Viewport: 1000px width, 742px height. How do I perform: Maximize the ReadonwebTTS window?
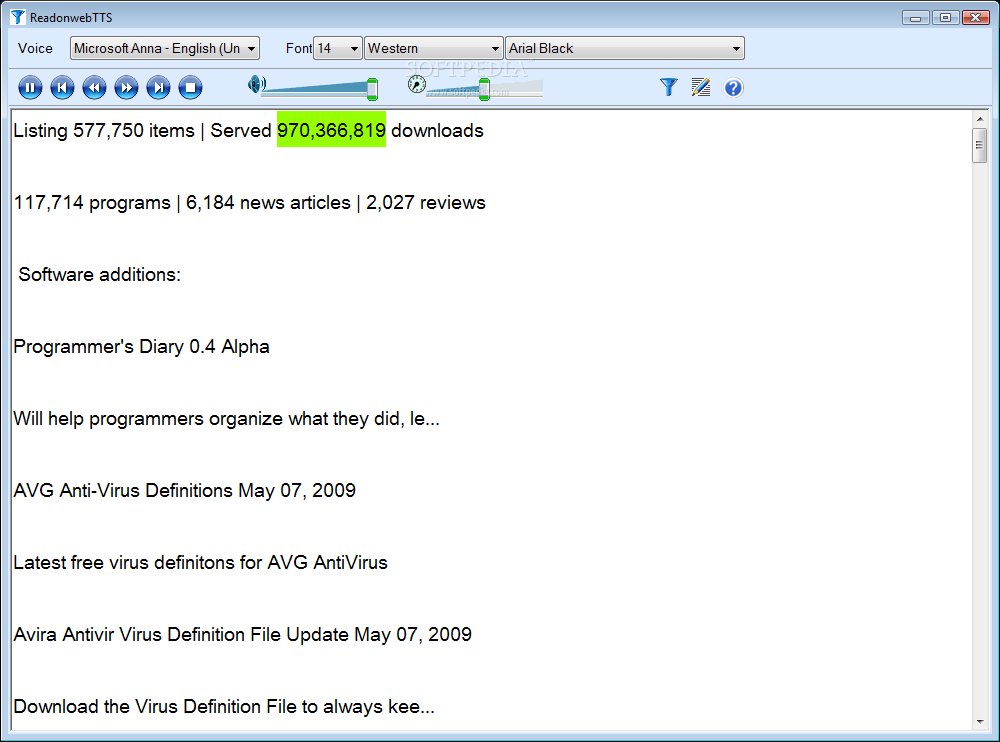945,18
